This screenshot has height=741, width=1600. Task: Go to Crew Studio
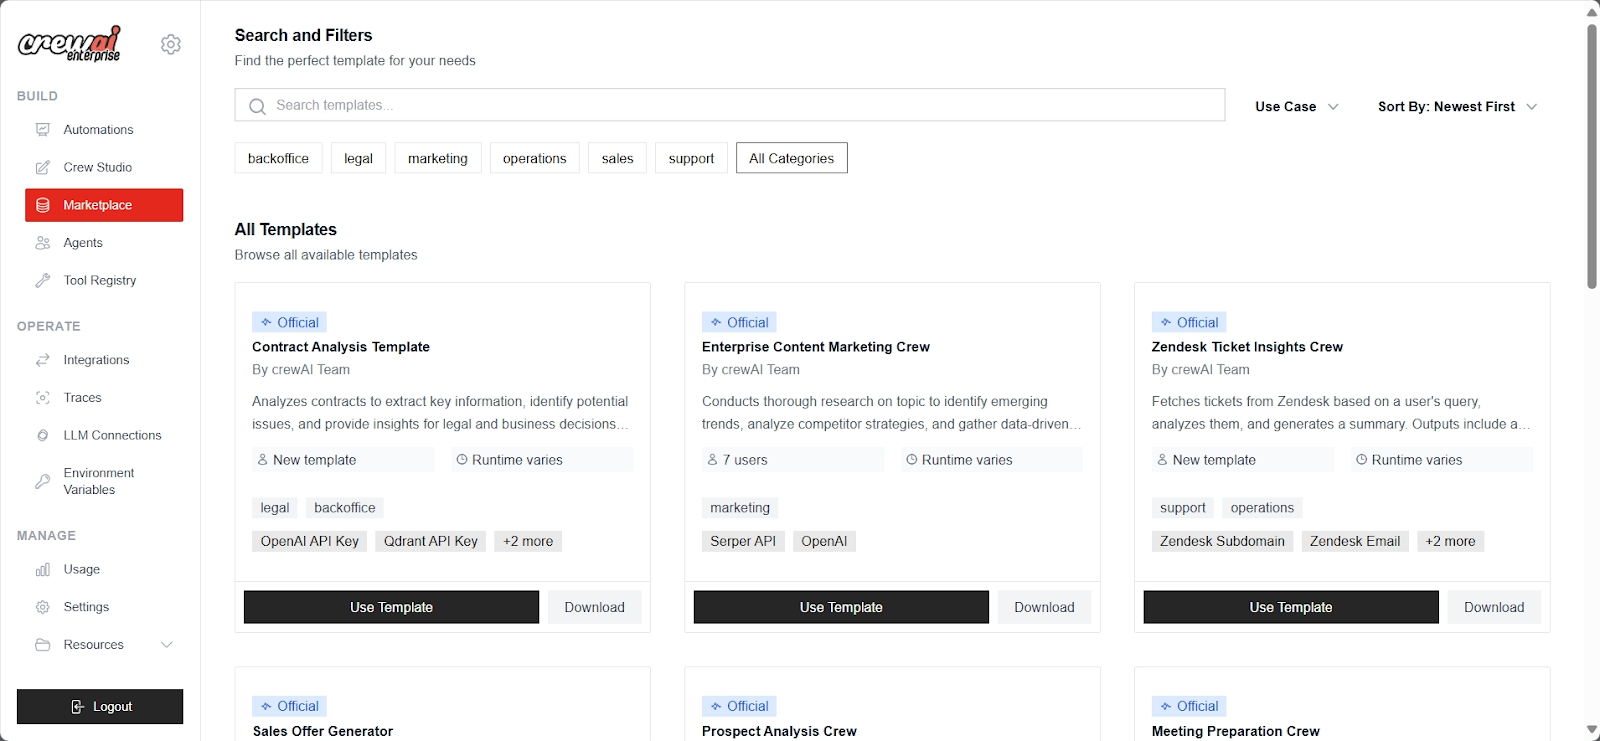click(x=104, y=168)
